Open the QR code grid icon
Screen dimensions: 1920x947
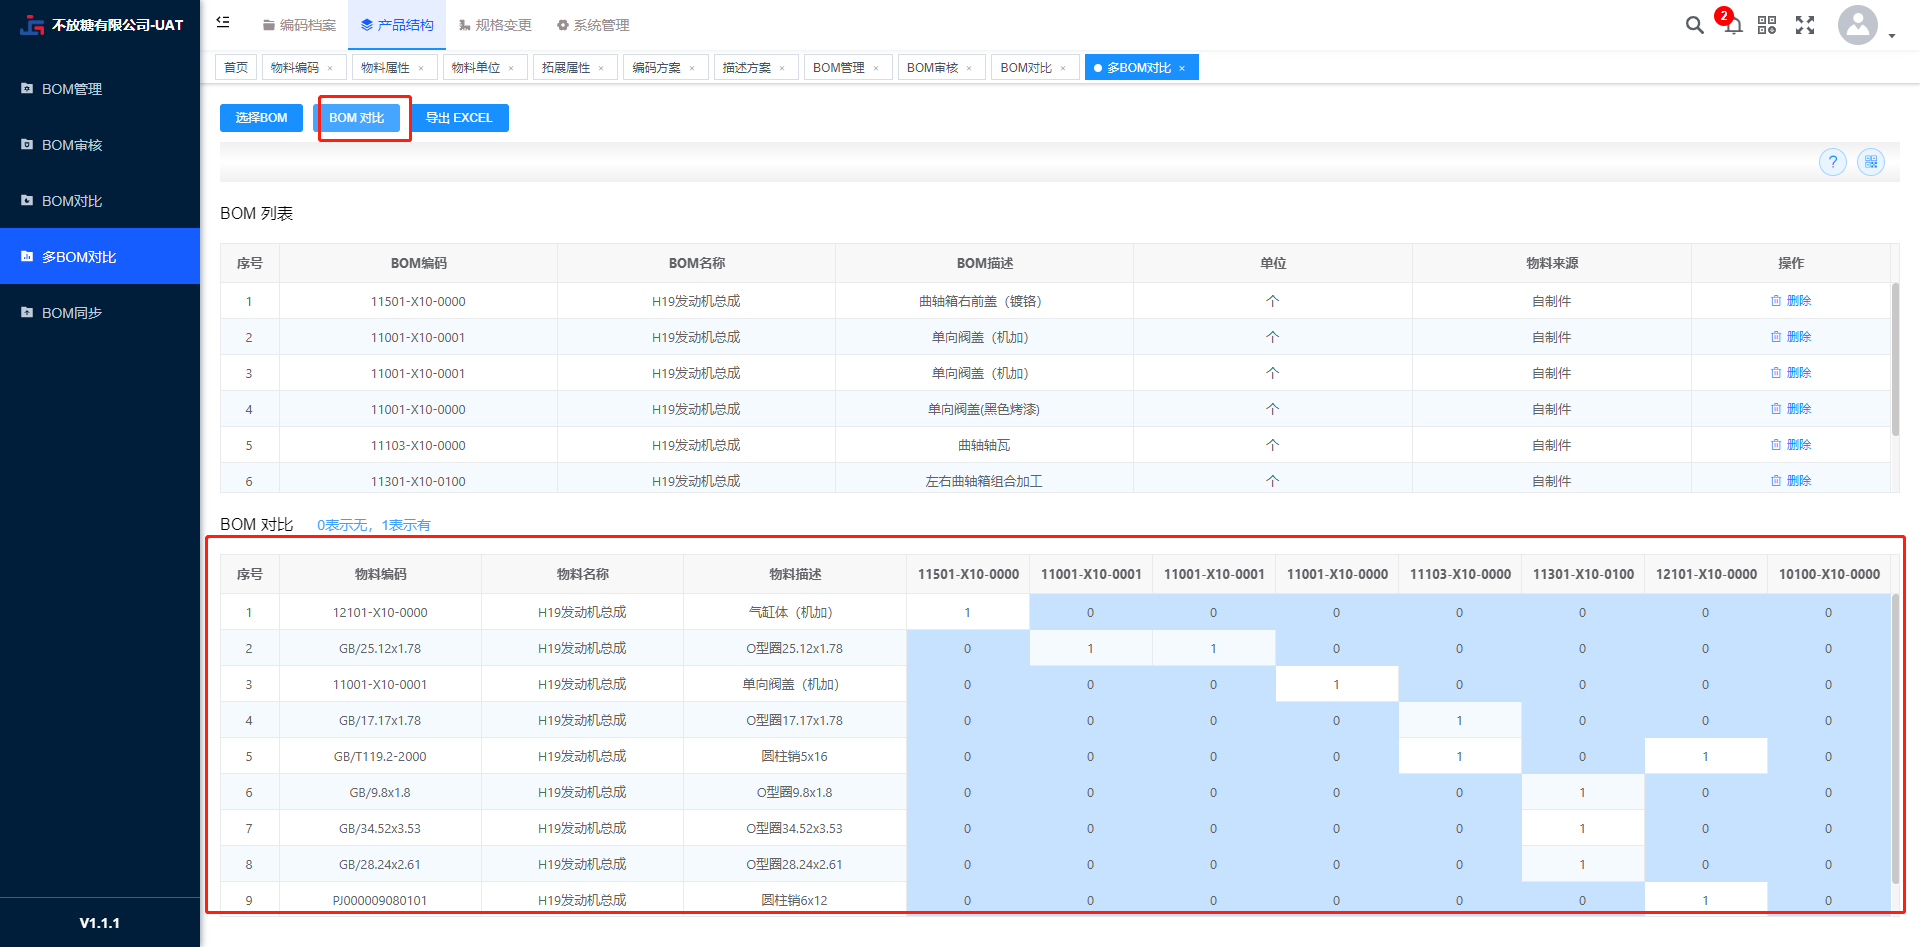(1767, 25)
